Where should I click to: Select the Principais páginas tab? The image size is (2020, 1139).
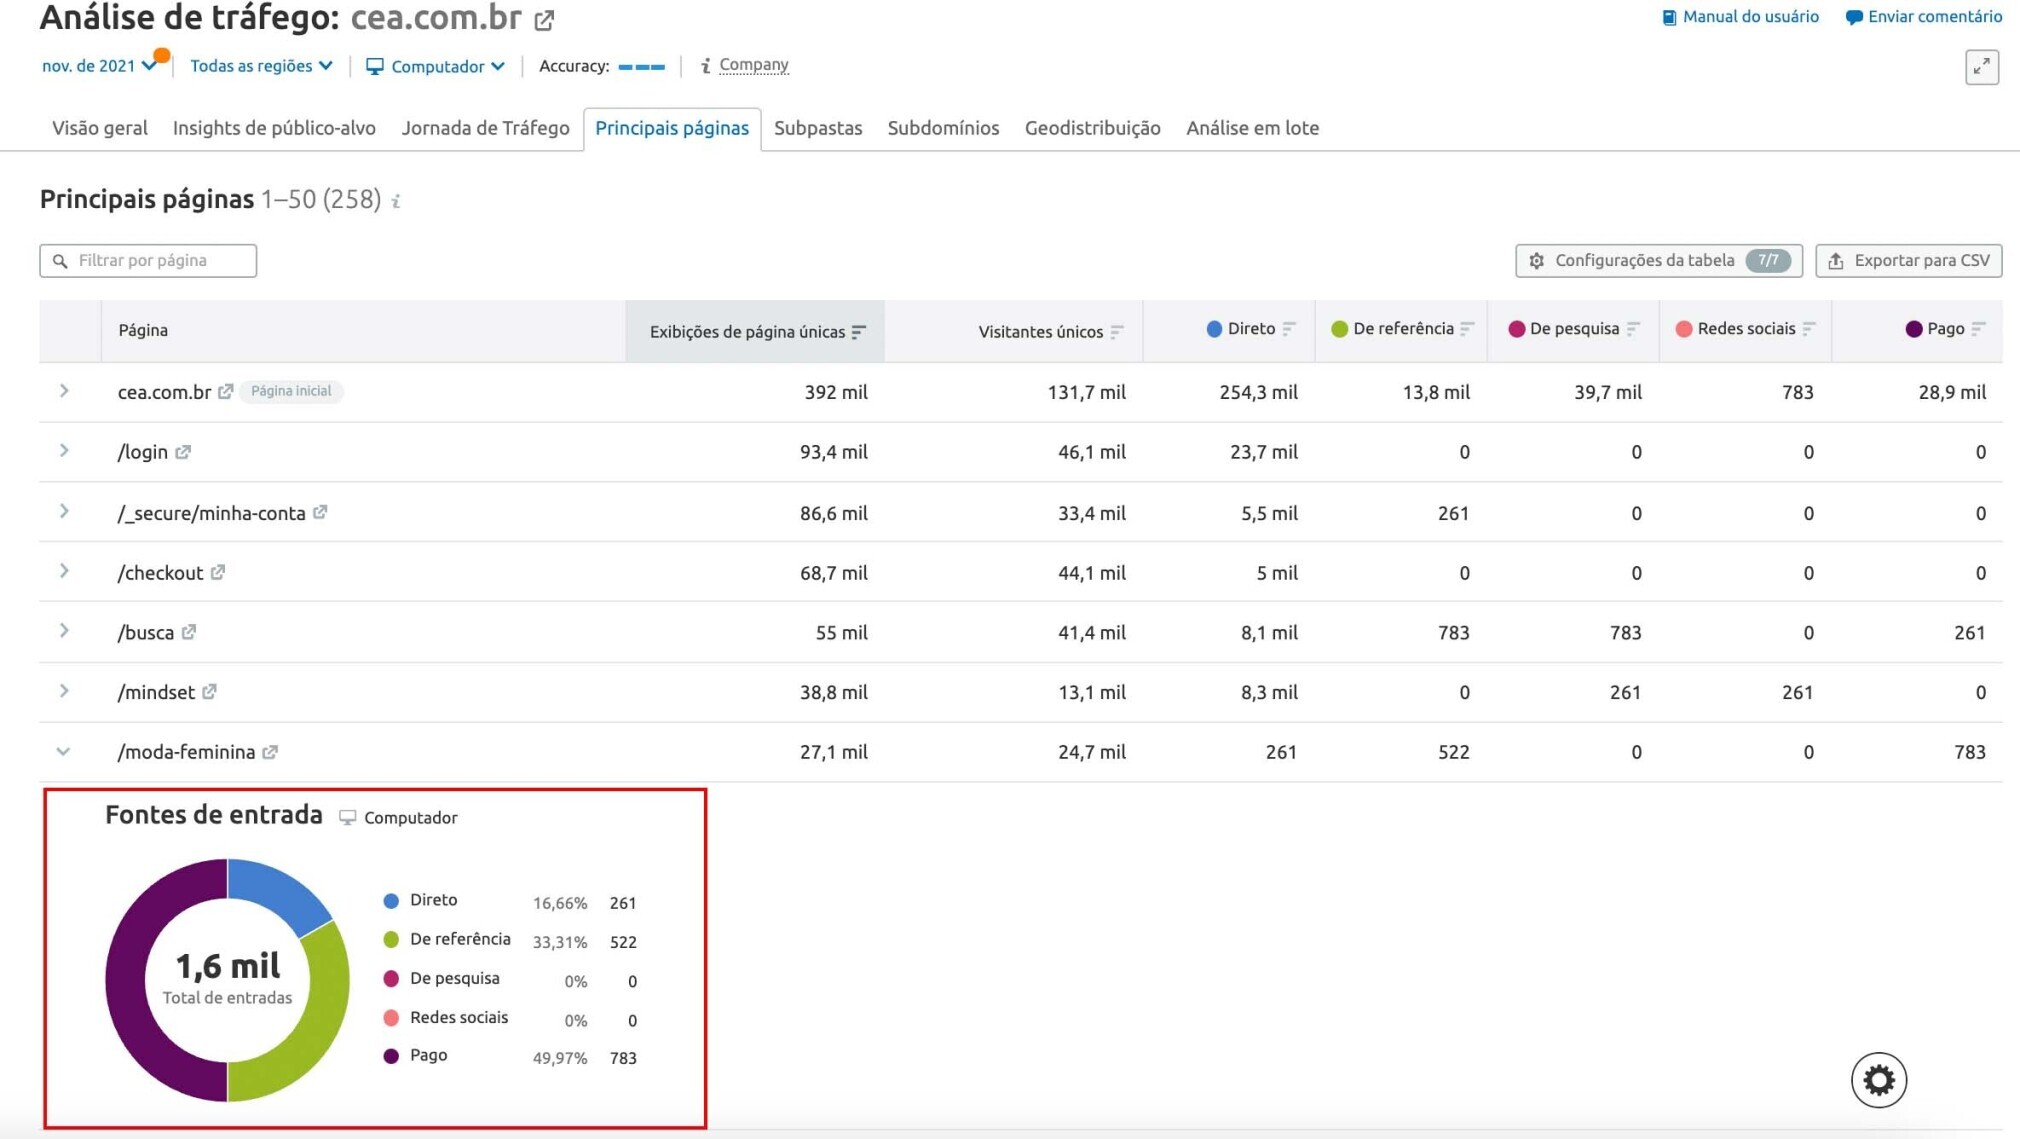(x=672, y=128)
